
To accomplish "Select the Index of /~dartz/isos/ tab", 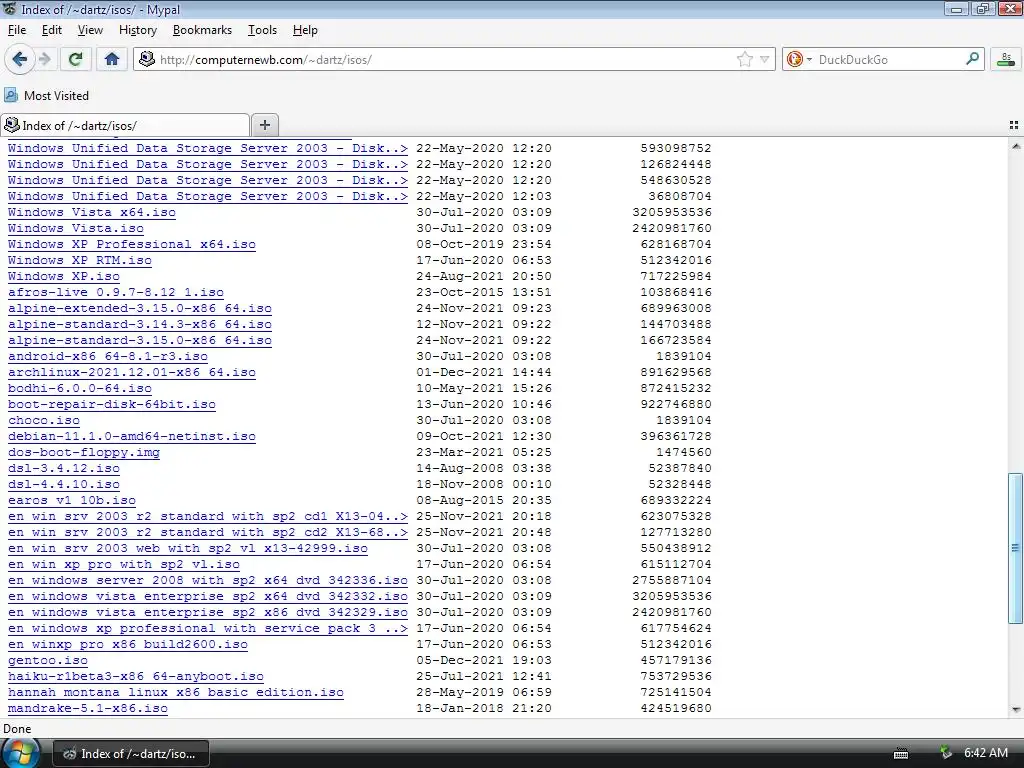I will click(x=125, y=125).
